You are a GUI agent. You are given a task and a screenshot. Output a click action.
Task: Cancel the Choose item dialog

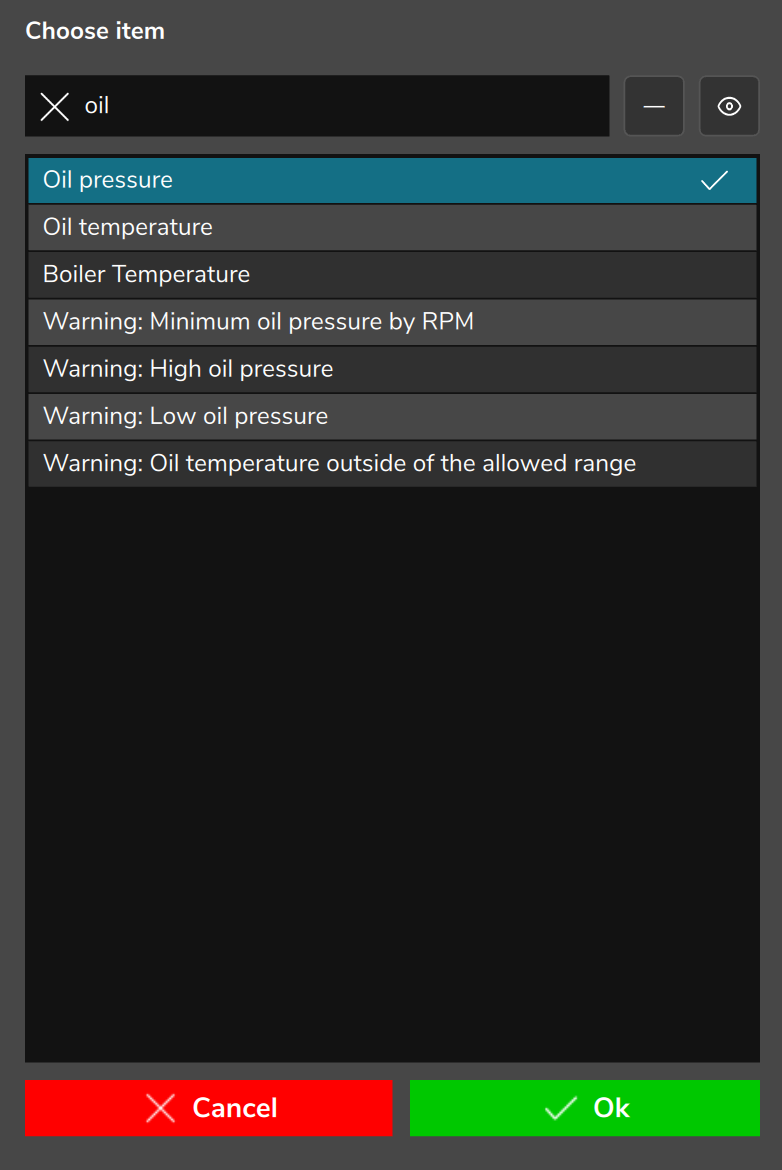pos(209,1108)
